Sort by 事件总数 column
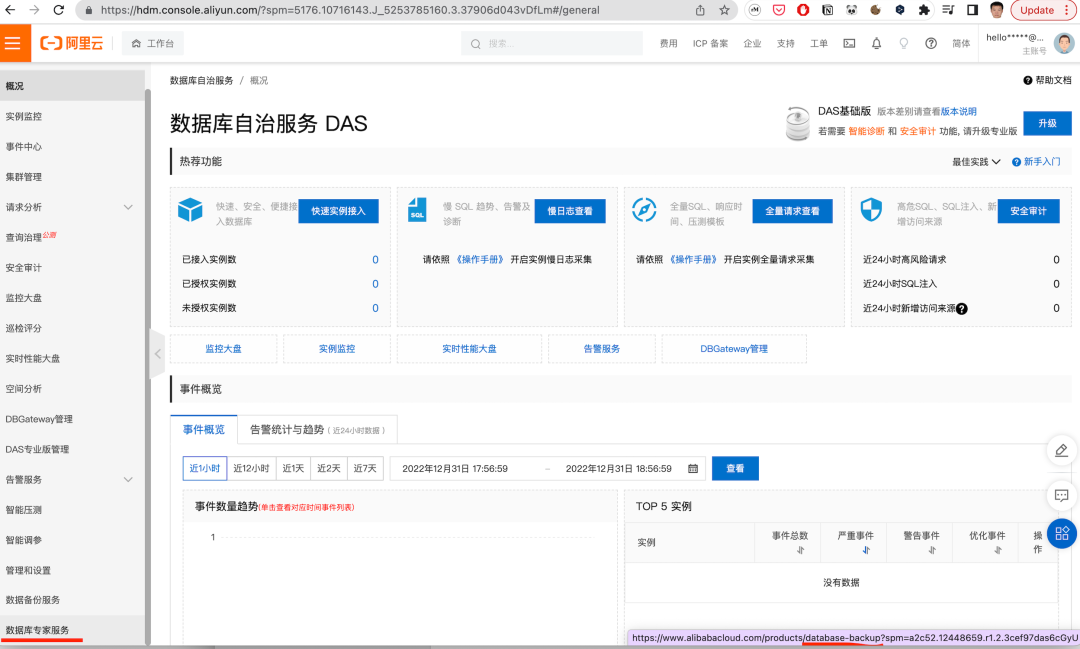Image resolution: width=1080 pixels, height=649 pixels. [800, 550]
